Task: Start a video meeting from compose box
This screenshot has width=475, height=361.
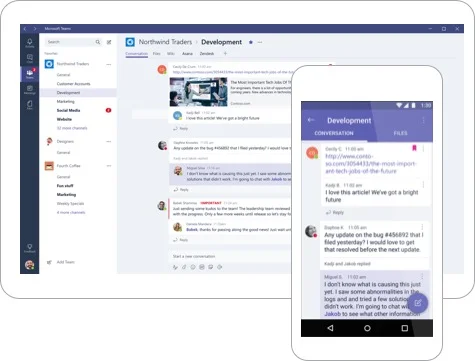Action: 220,267
